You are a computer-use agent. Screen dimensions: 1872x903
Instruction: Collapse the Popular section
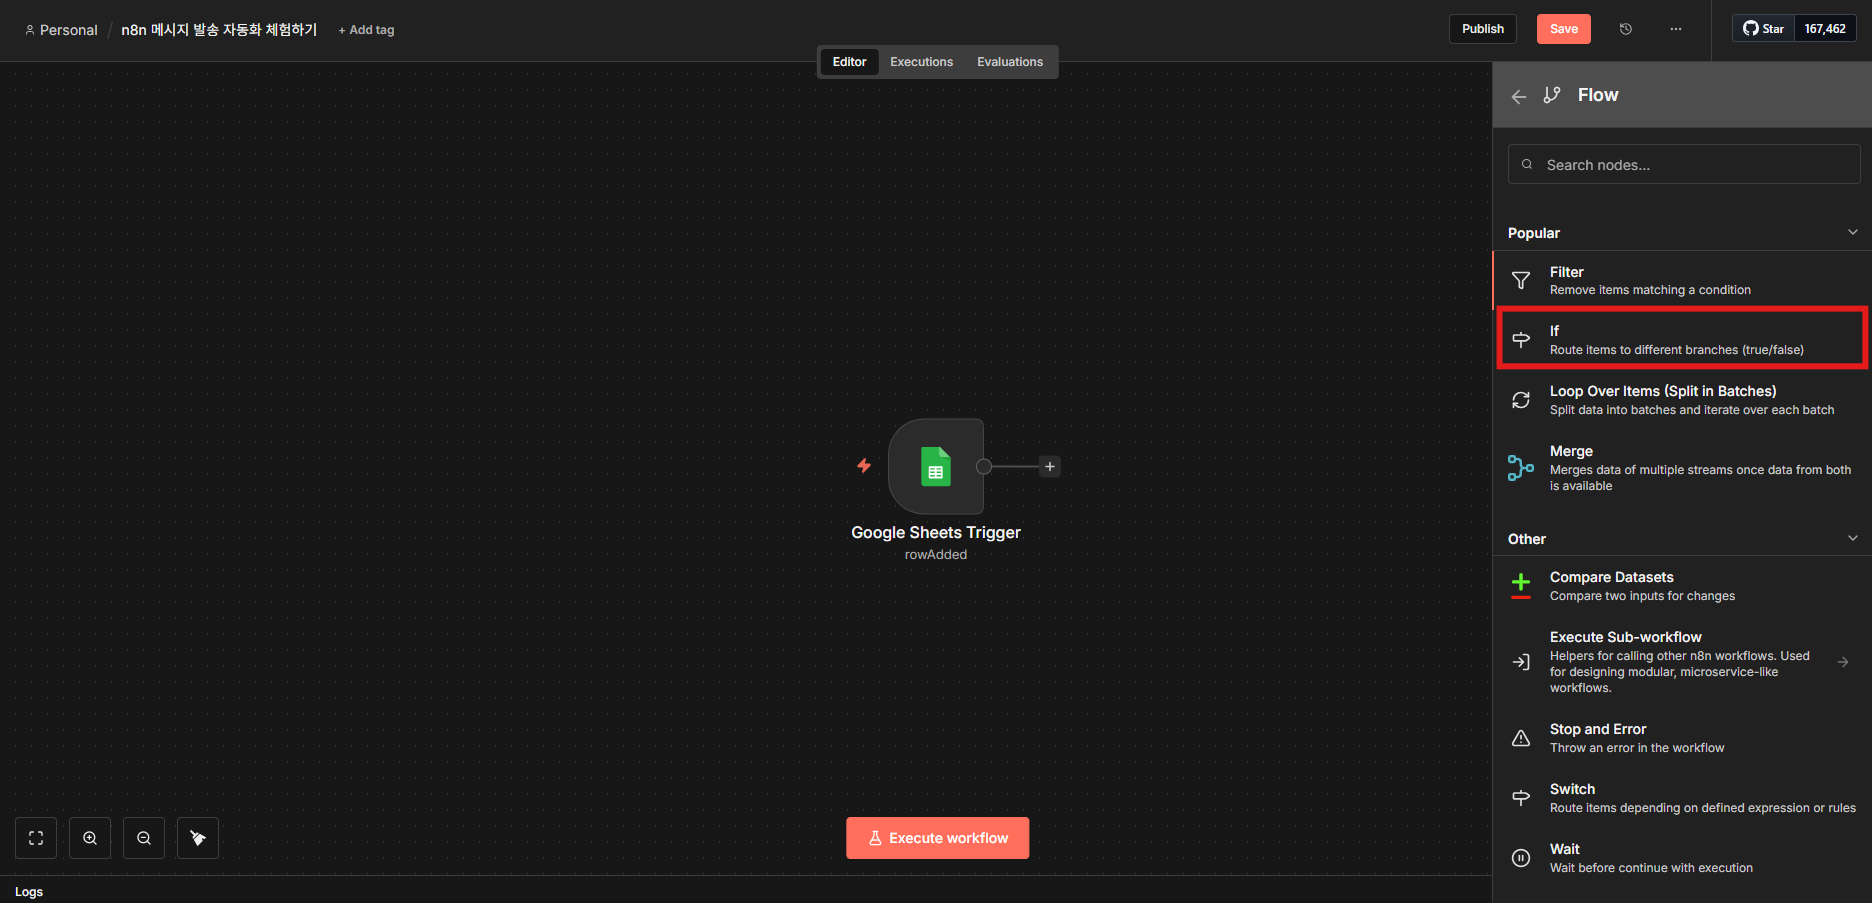1852,232
